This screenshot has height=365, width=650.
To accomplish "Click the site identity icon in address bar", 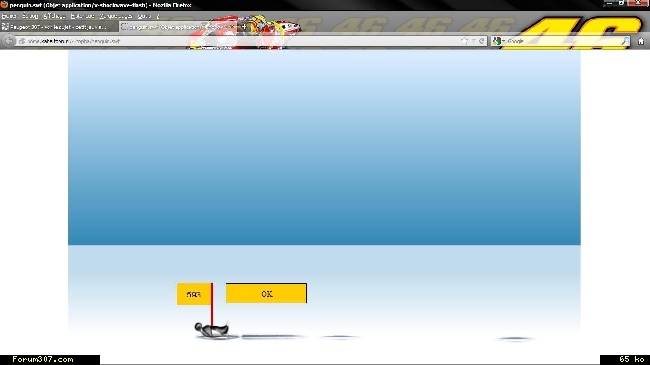I will (x=22, y=41).
